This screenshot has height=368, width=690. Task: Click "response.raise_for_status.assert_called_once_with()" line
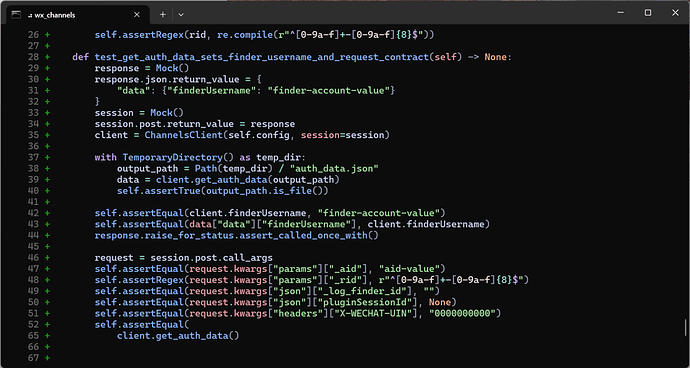(236, 236)
